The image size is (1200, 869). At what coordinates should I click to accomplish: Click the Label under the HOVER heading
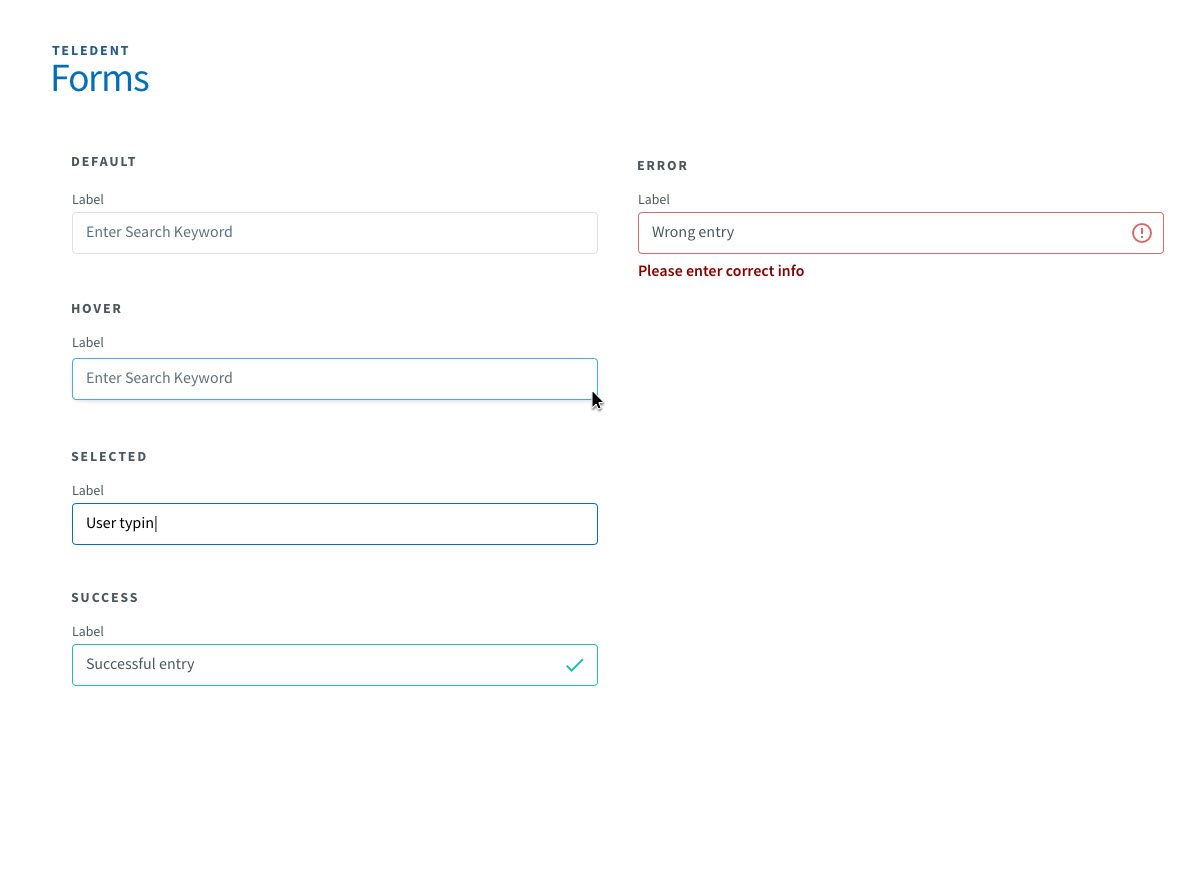pos(88,343)
